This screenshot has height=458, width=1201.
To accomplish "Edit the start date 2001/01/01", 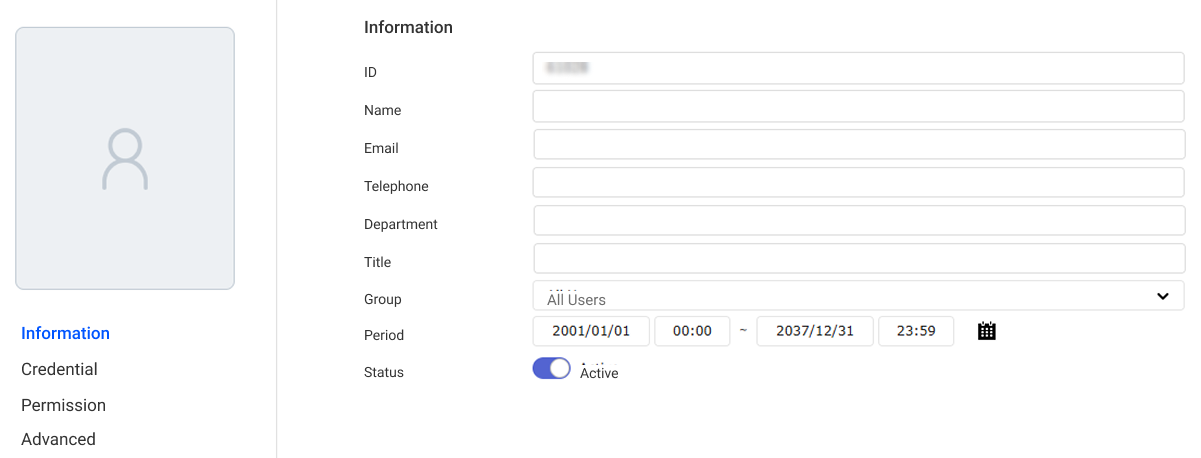I will point(591,331).
